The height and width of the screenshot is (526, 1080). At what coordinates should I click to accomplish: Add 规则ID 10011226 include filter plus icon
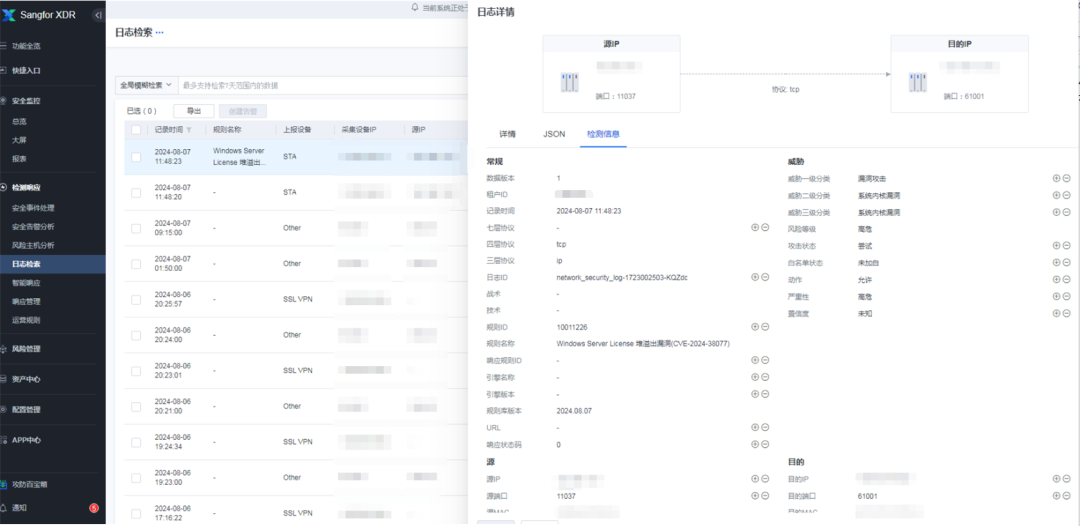755,327
